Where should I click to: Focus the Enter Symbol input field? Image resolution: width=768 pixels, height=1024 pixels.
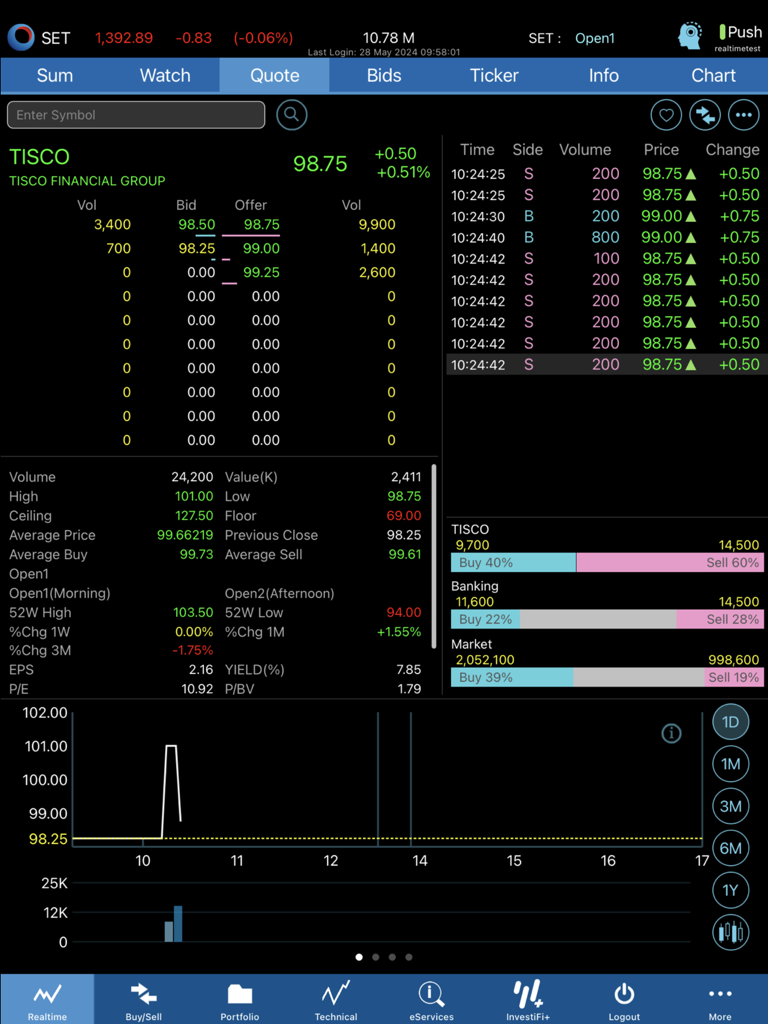136,115
